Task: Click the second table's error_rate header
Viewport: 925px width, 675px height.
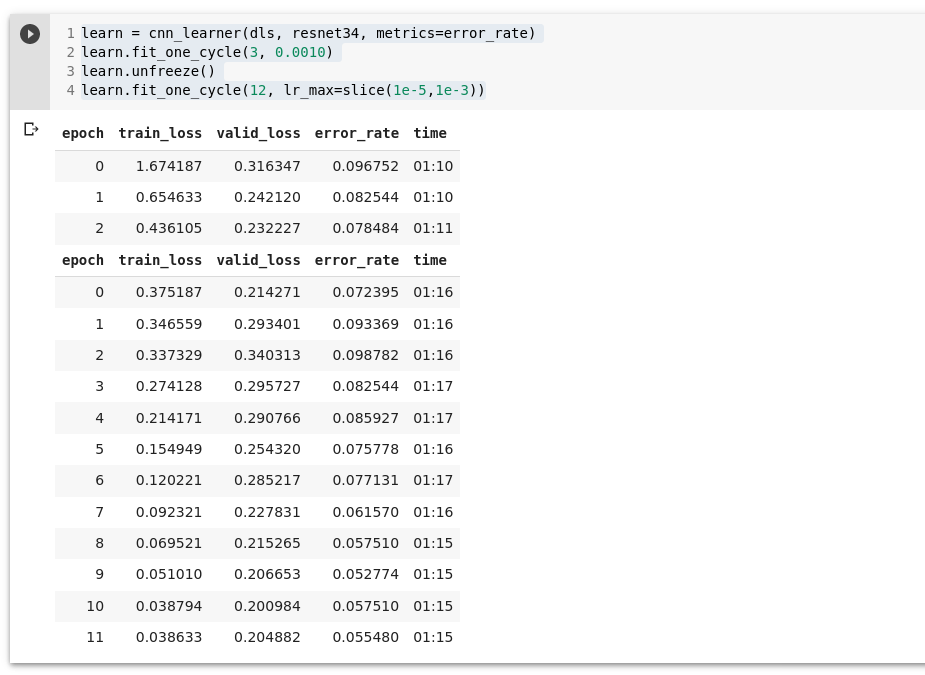Action: [x=356, y=260]
